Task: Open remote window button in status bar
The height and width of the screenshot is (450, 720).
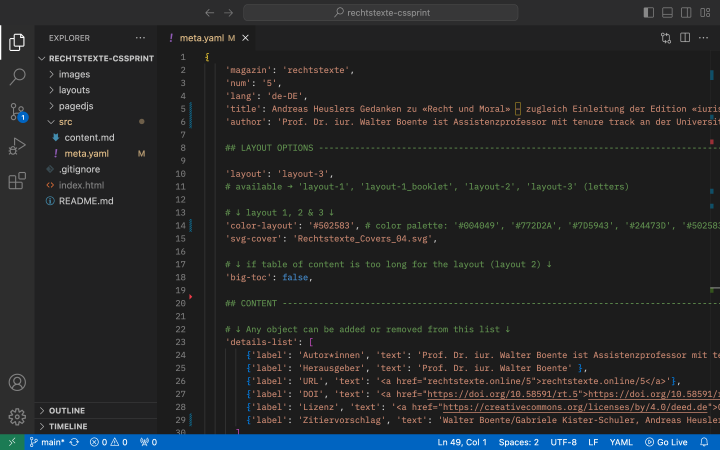Action: click(x=12, y=442)
